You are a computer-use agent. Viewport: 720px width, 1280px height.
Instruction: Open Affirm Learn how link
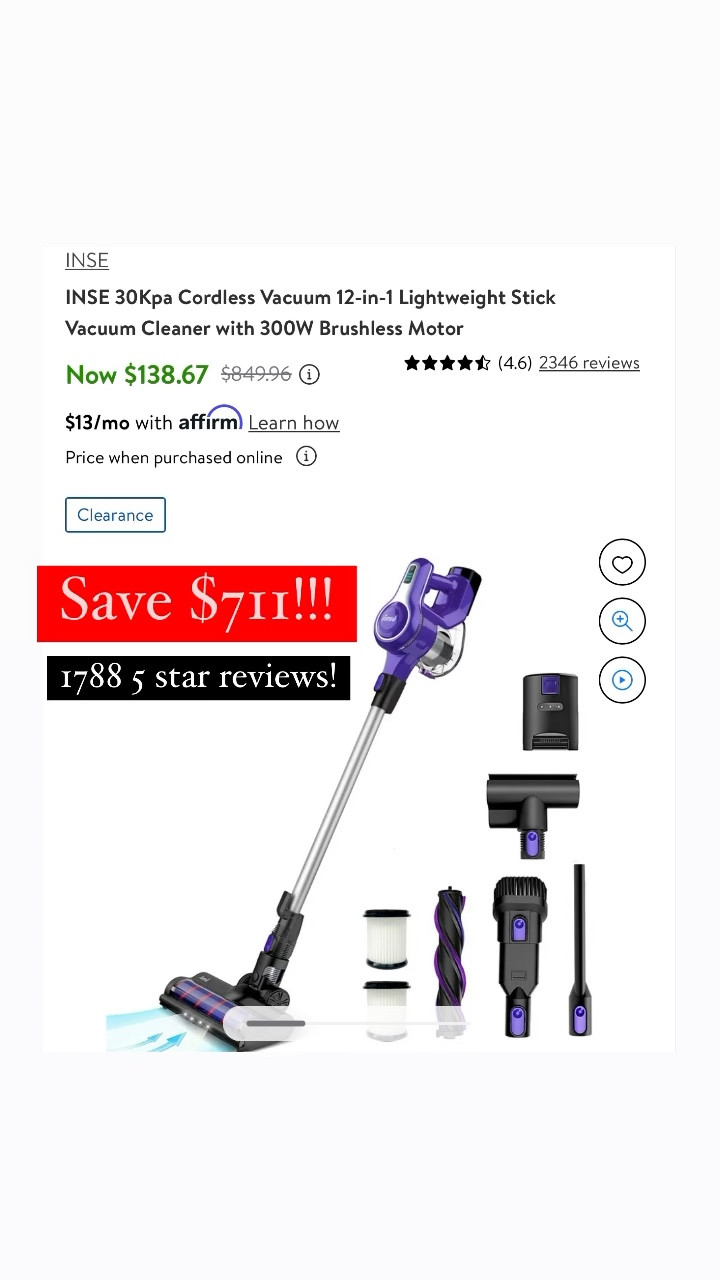[x=294, y=423]
